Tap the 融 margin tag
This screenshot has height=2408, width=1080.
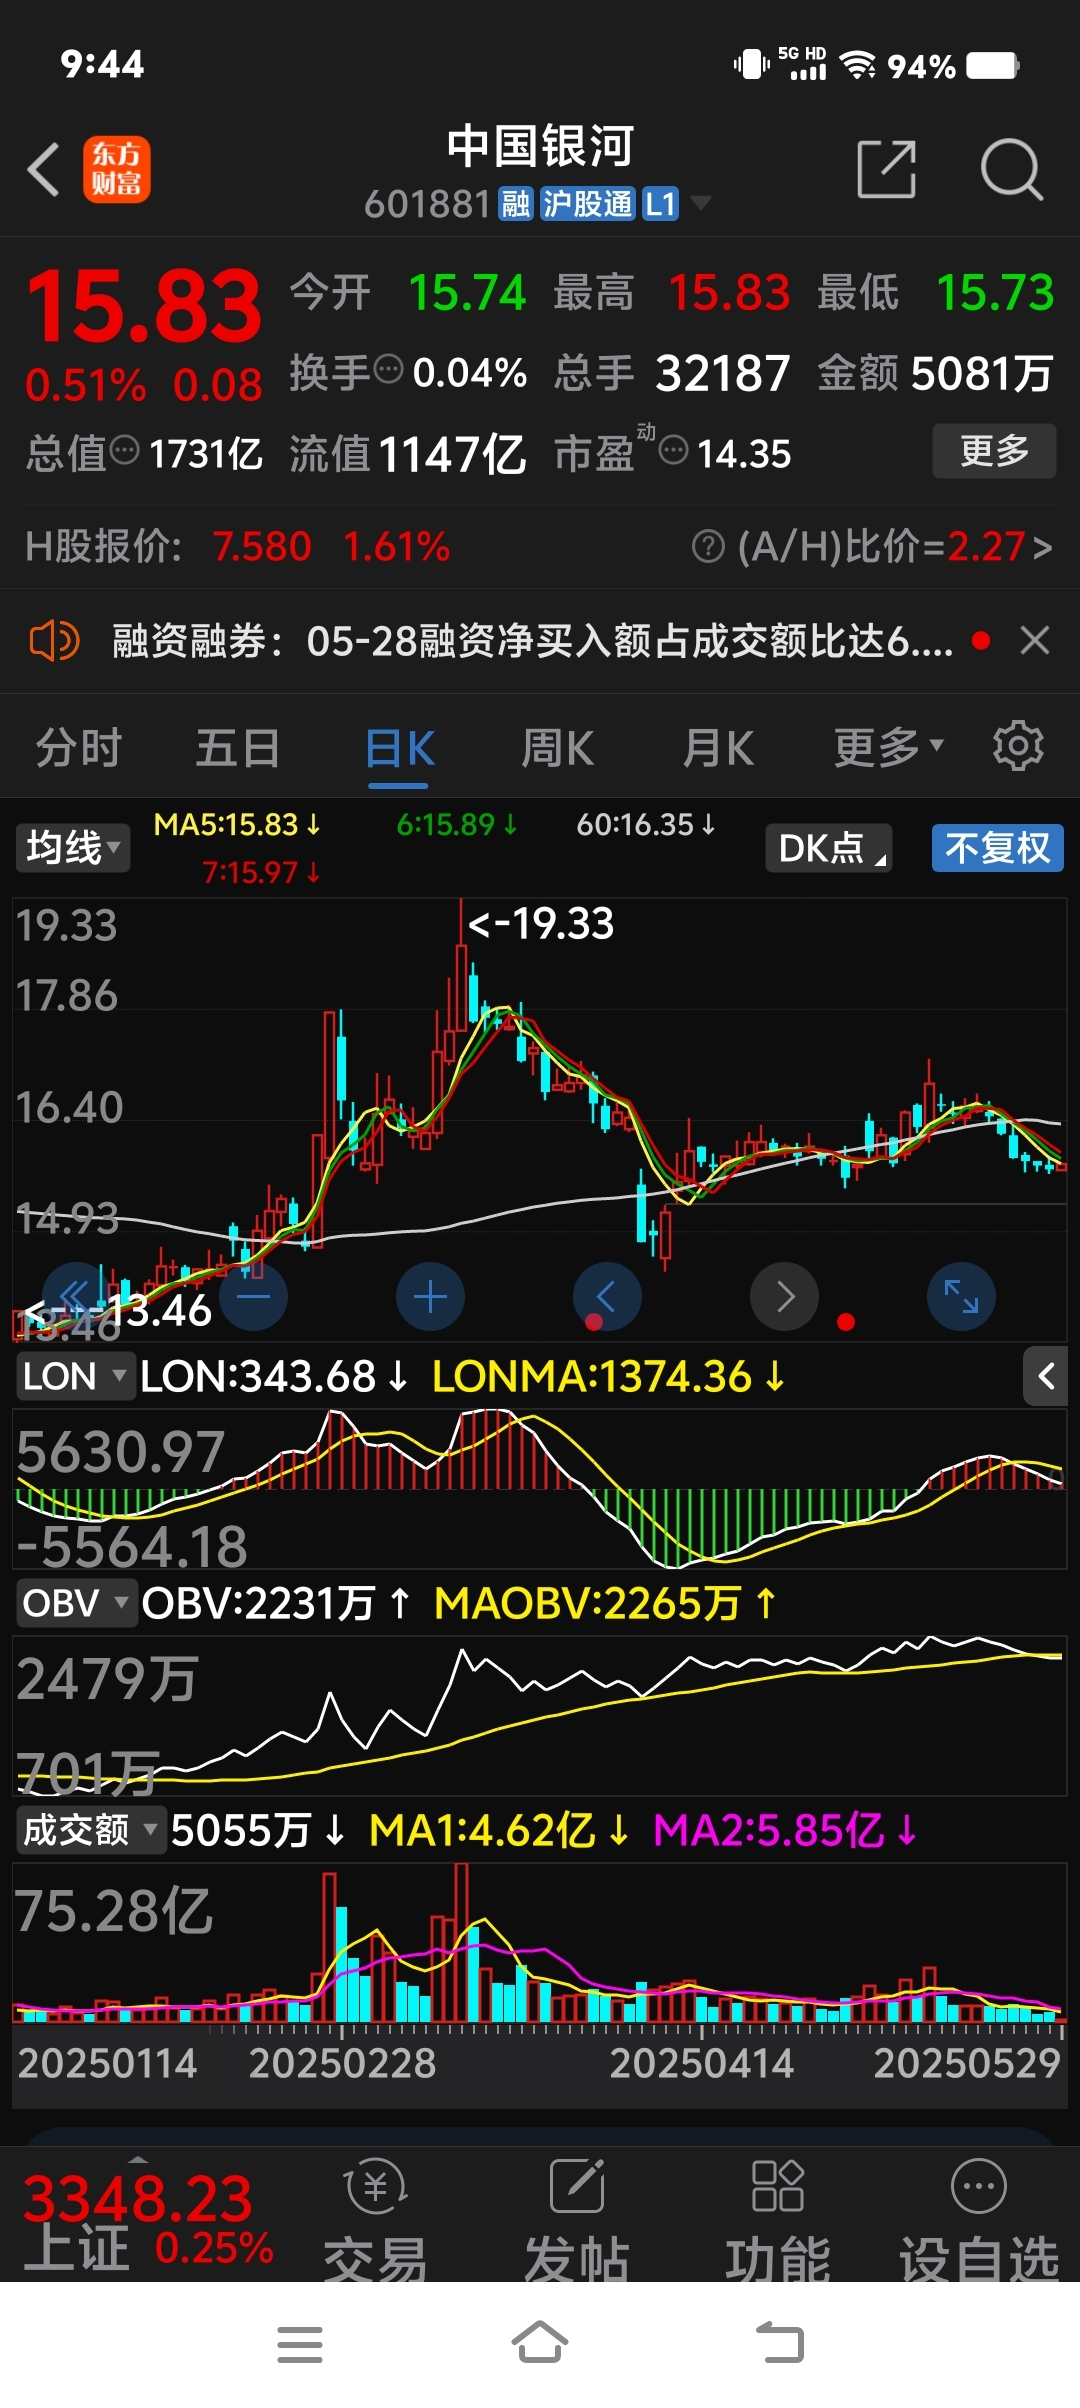tap(516, 204)
